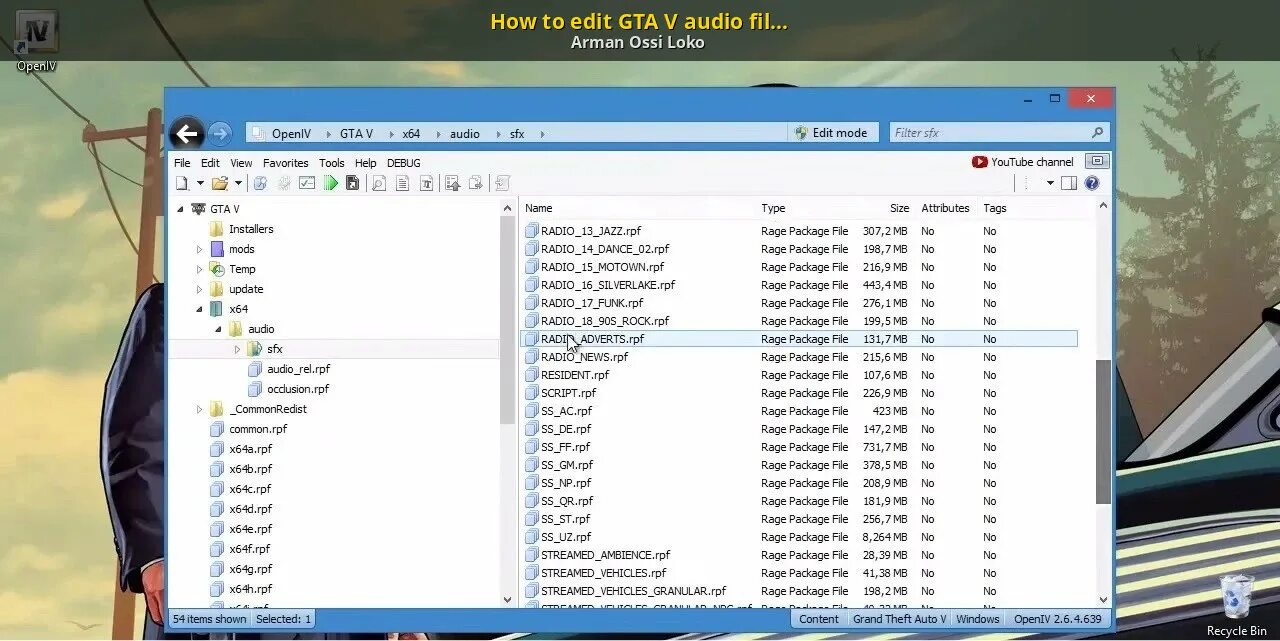Click the Windows status bar button
The height and width of the screenshot is (641, 1280).
977,619
